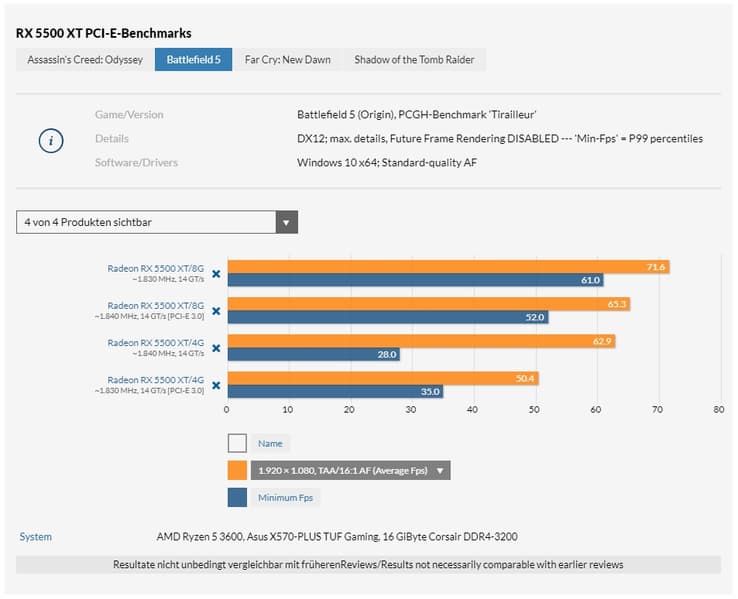This screenshot has width=738, height=599.
Task: Click the 28.0 minimum fps blue bar
Action: 314,354
